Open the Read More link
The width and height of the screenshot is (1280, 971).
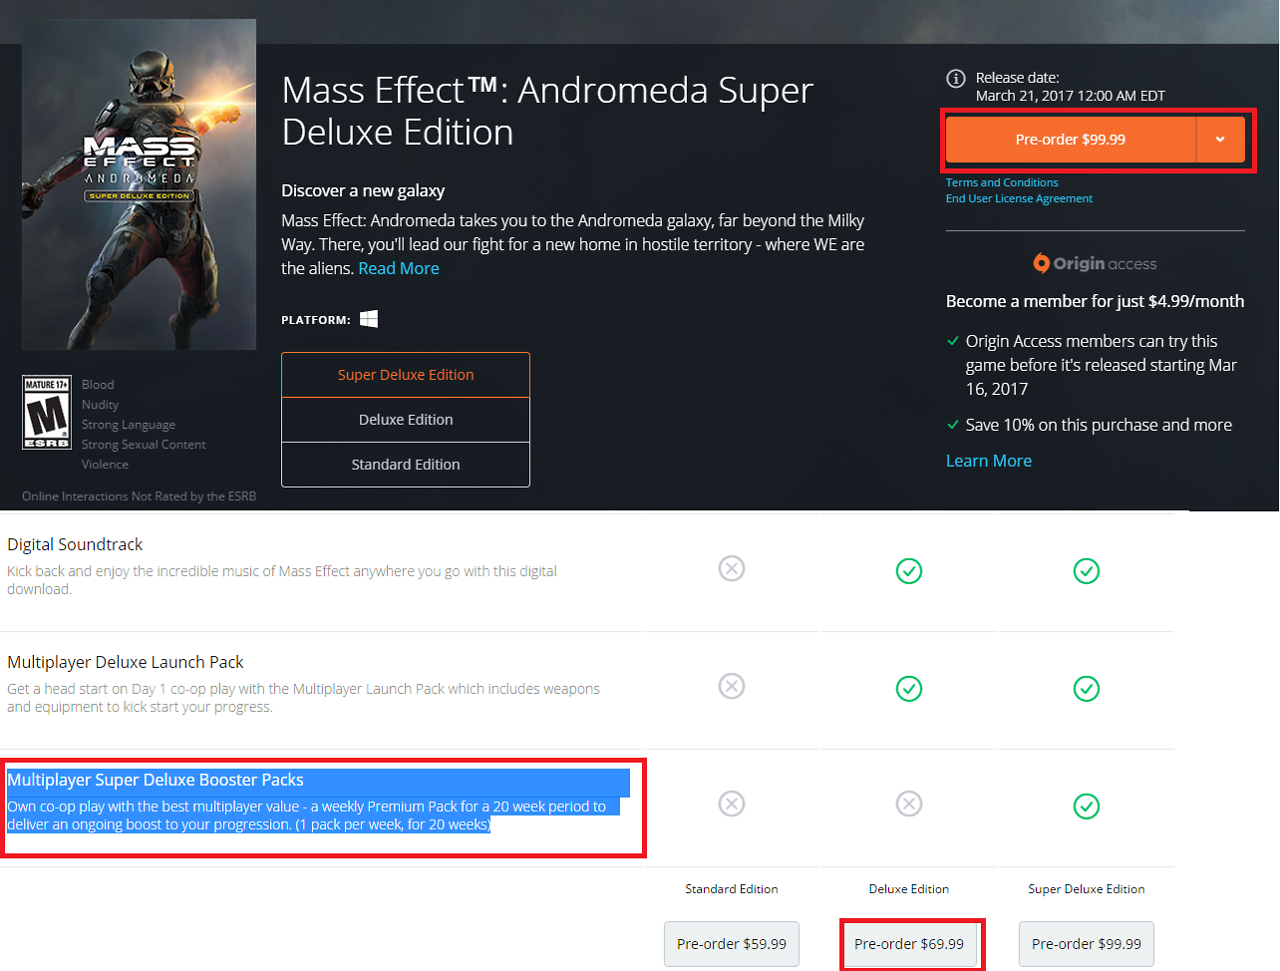pyautogui.click(x=399, y=268)
